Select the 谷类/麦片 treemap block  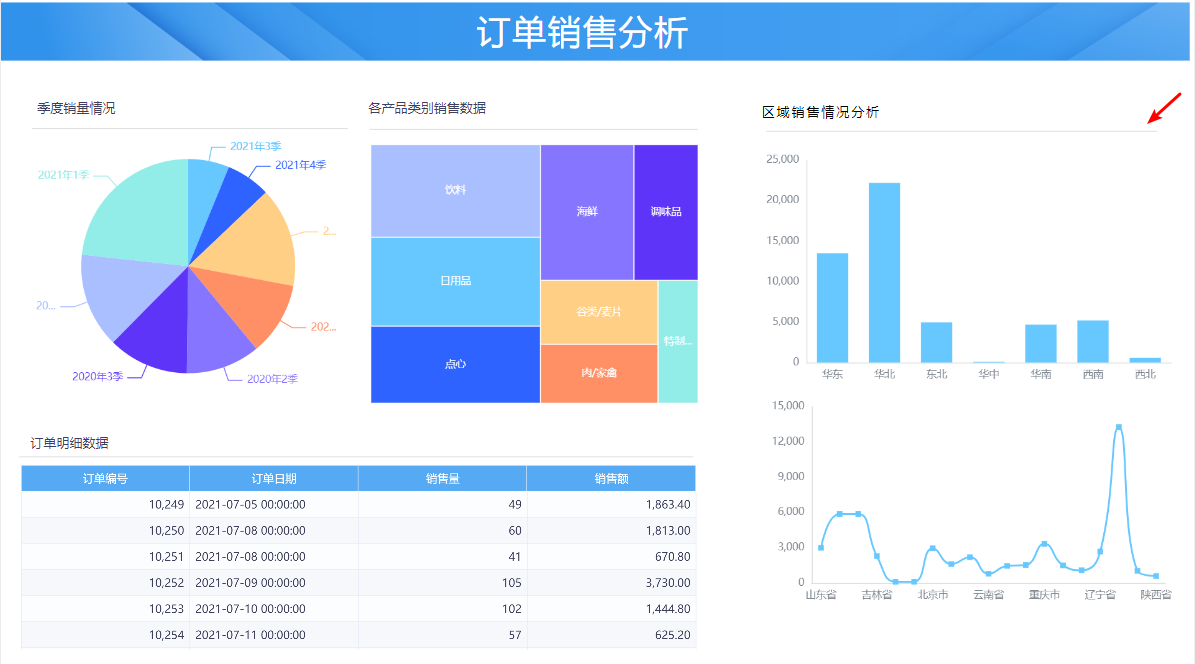pyautogui.click(x=599, y=312)
